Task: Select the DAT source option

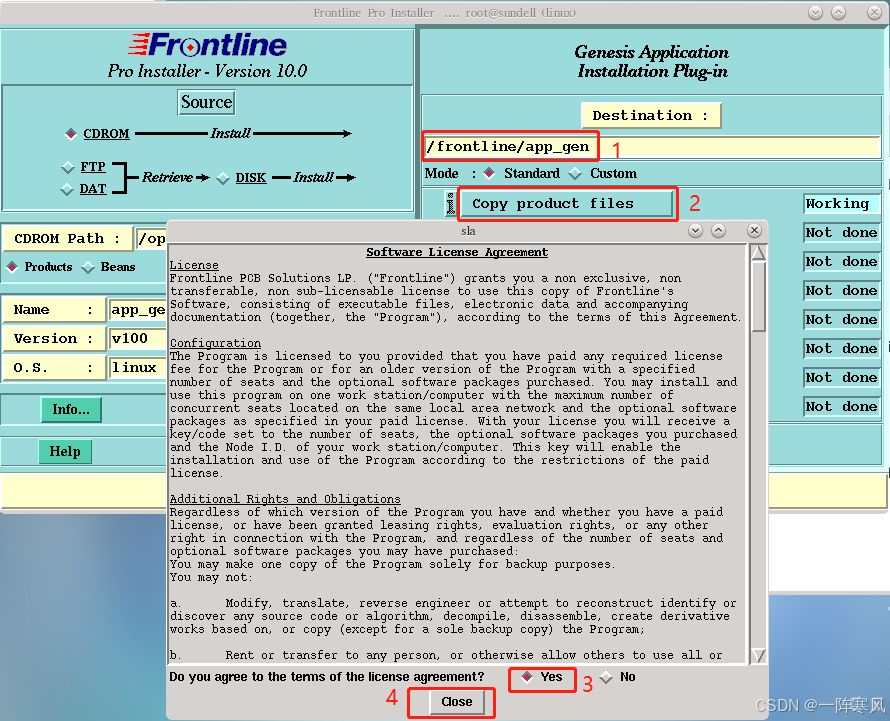Action: coord(68,189)
